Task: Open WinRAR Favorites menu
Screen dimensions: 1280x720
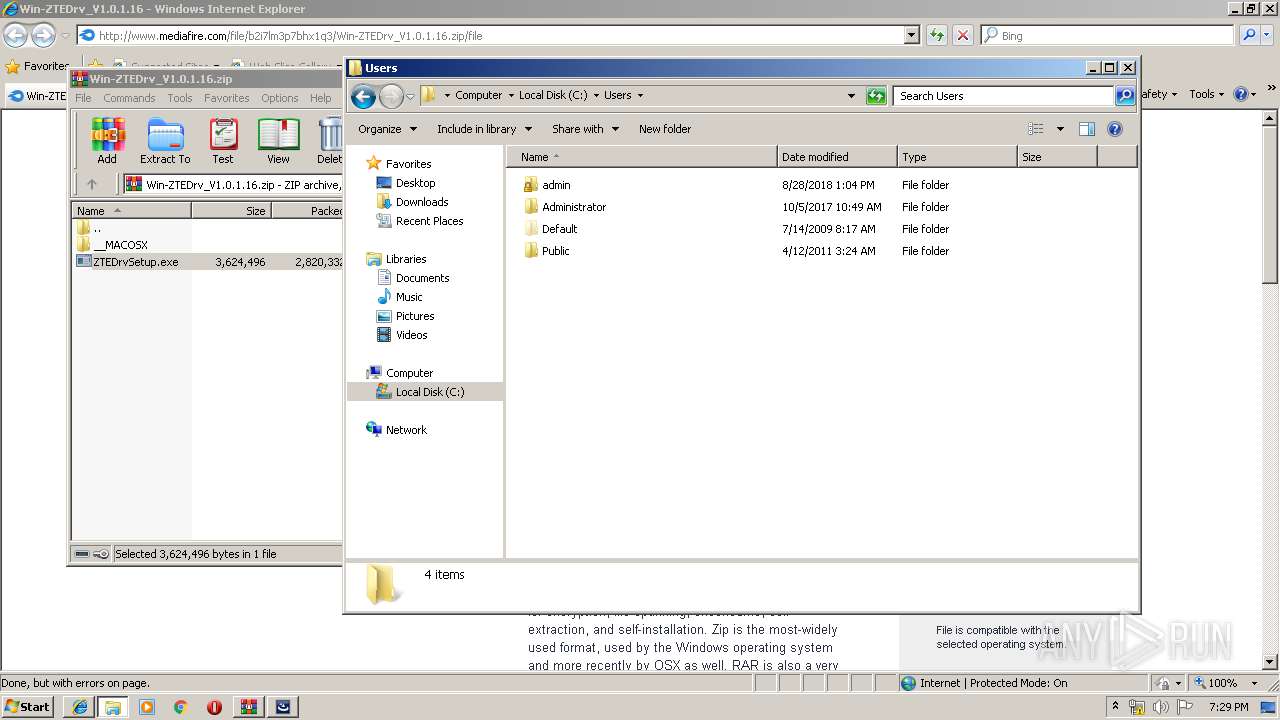Action: 227,98
